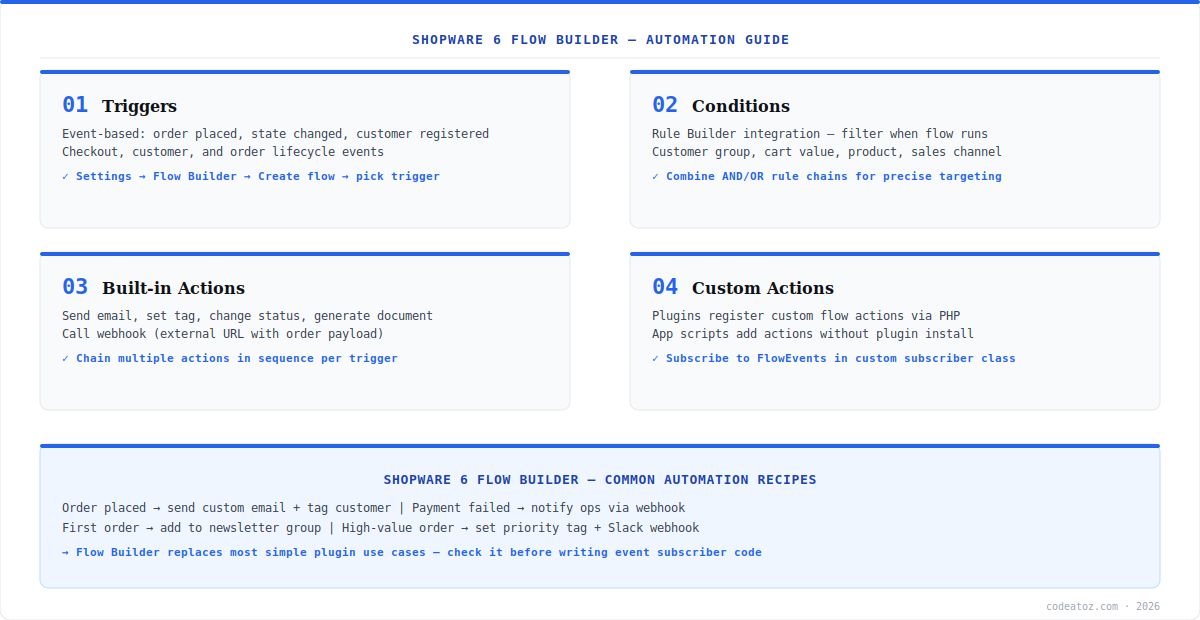
Task: Click the 'Triggers' card heading
Action: tap(139, 106)
